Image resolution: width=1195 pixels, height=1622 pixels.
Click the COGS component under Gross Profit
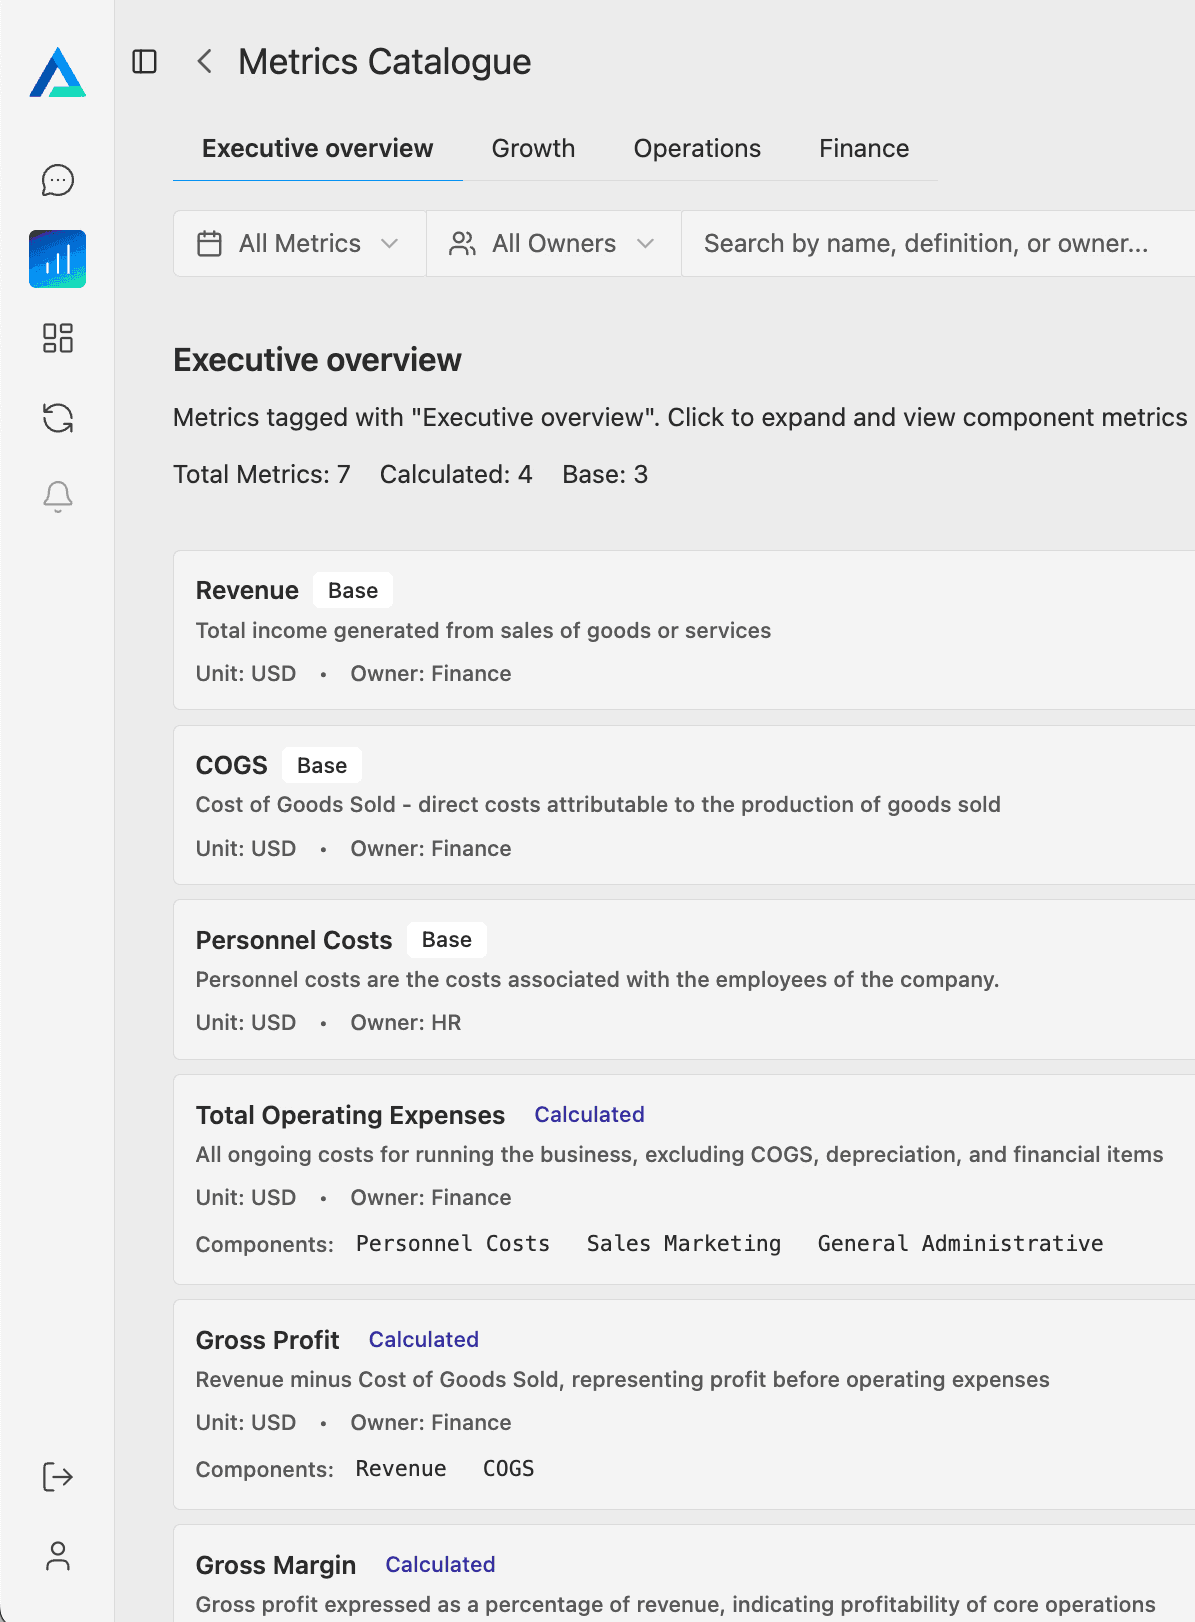click(508, 1468)
